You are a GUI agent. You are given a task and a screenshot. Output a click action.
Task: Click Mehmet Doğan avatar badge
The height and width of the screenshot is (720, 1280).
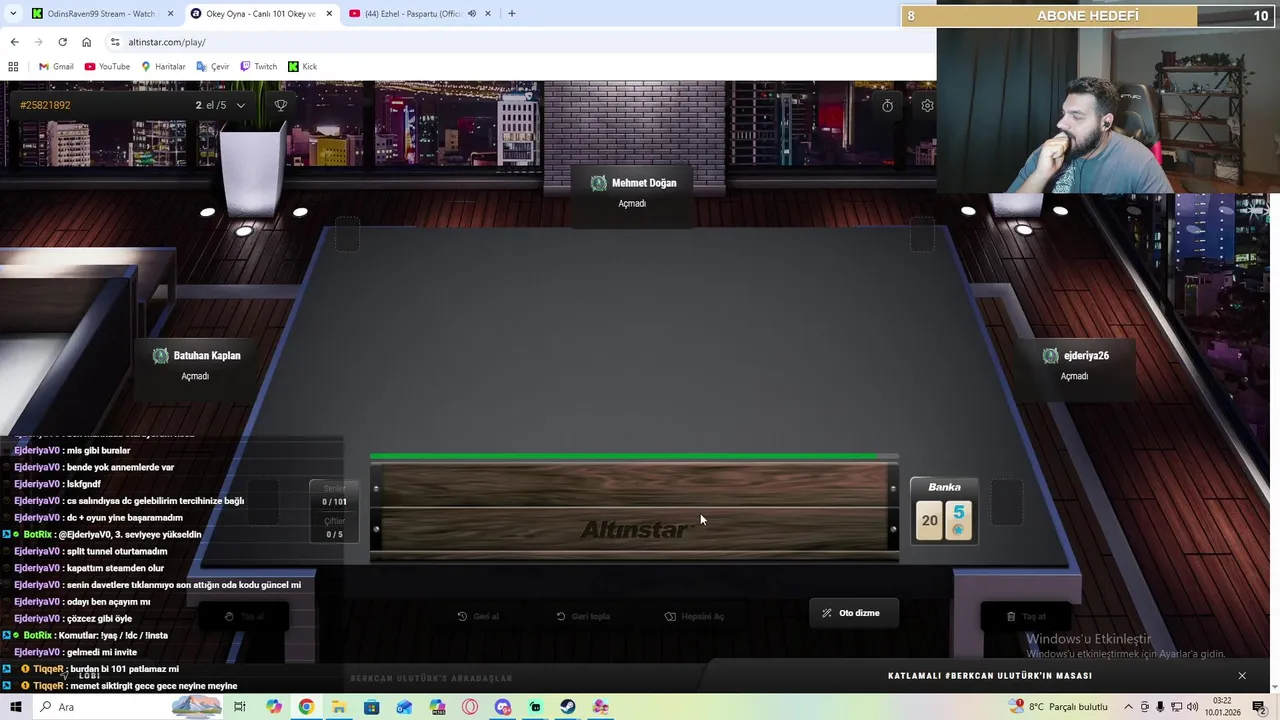[x=598, y=183]
